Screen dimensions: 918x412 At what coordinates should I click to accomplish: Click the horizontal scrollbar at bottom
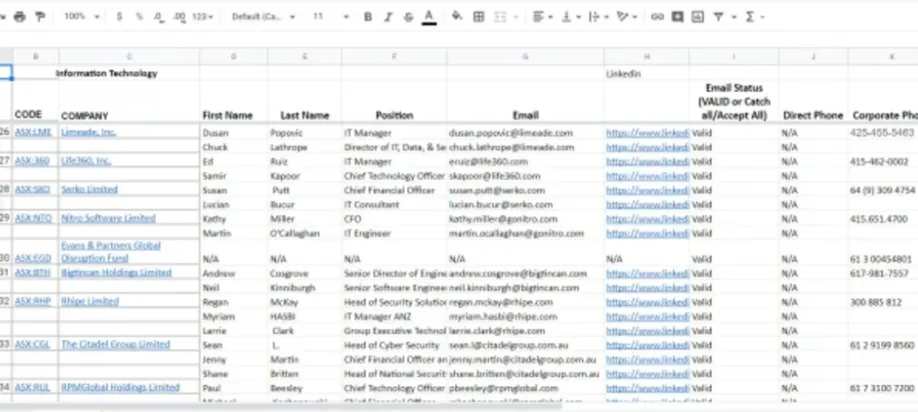click(281, 405)
